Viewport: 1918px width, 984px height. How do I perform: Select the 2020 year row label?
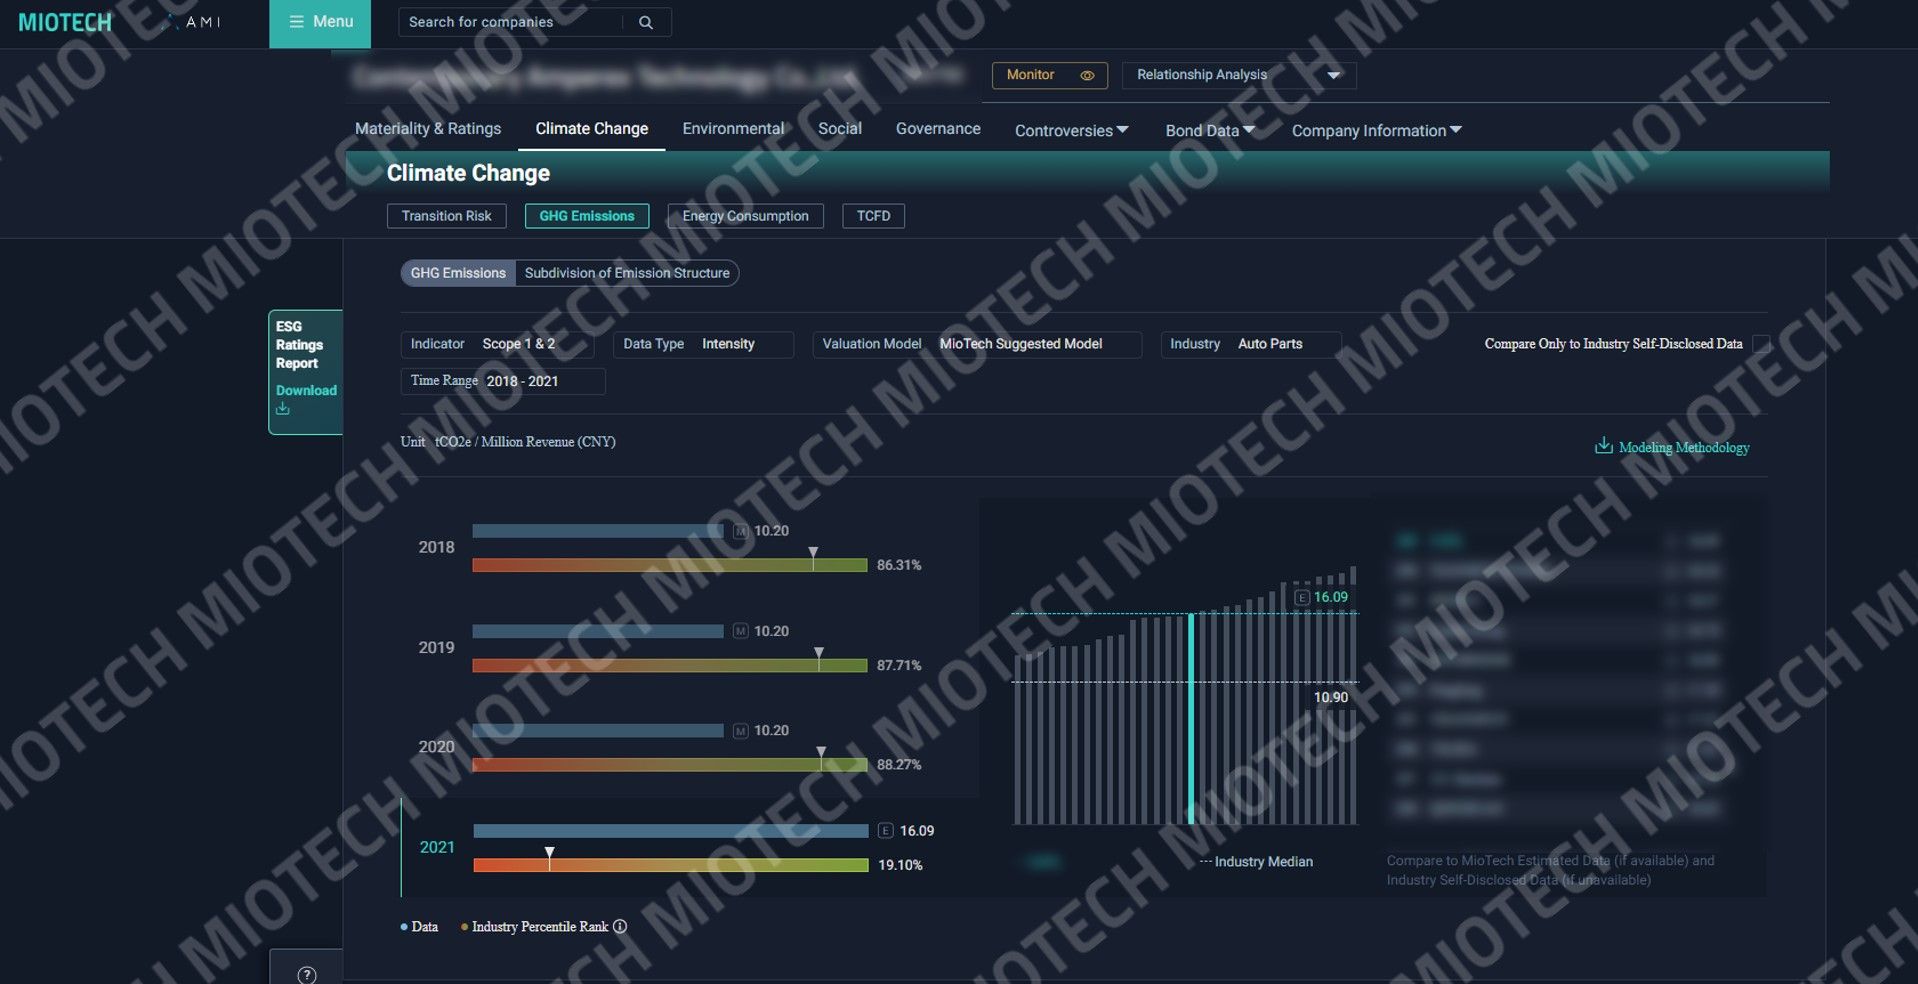[436, 747]
